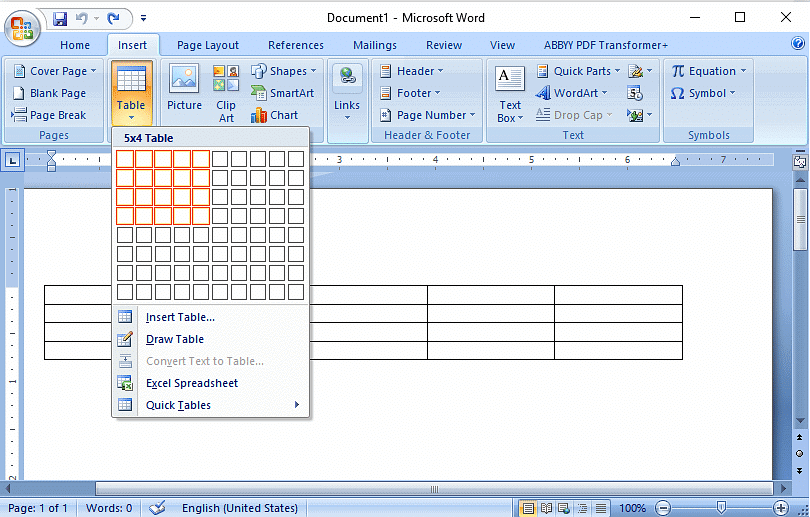This screenshot has height=517, width=810.
Task: Open the WordArt gallery
Action: pos(571,93)
